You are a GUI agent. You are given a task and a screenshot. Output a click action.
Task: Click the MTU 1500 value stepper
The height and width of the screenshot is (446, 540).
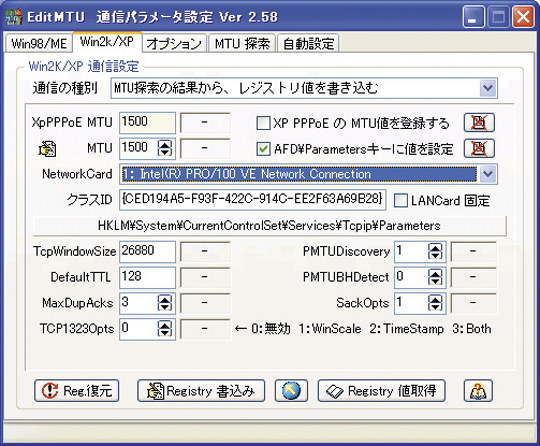point(165,148)
